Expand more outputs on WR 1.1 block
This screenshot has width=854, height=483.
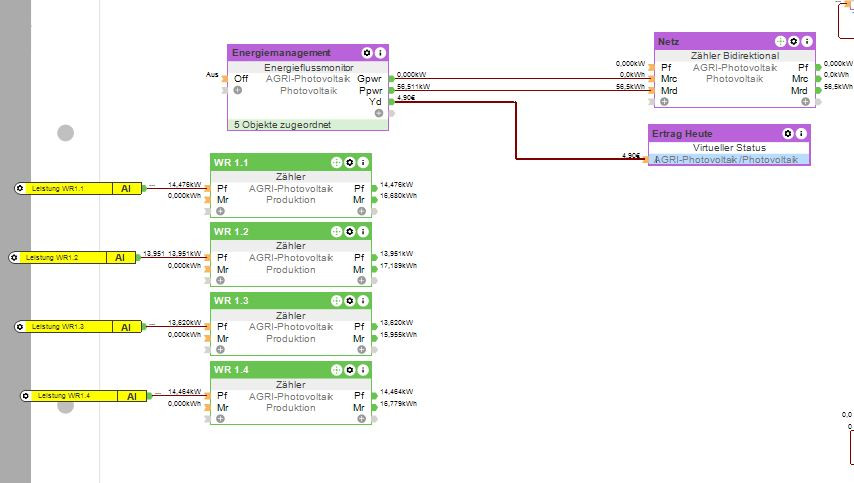point(362,211)
